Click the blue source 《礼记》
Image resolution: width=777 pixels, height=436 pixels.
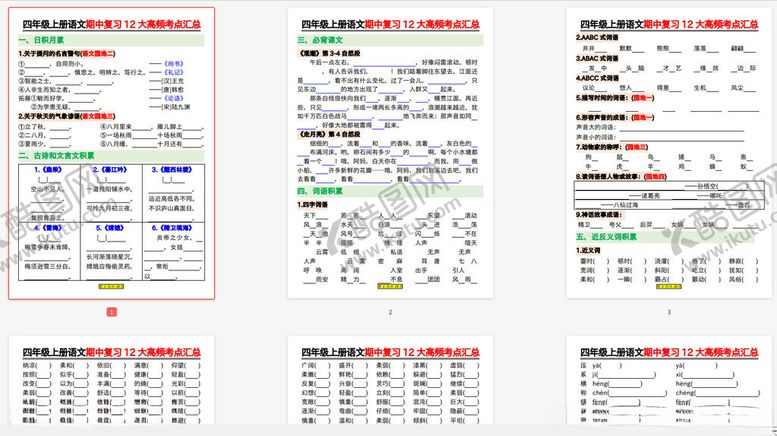point(174,72)
